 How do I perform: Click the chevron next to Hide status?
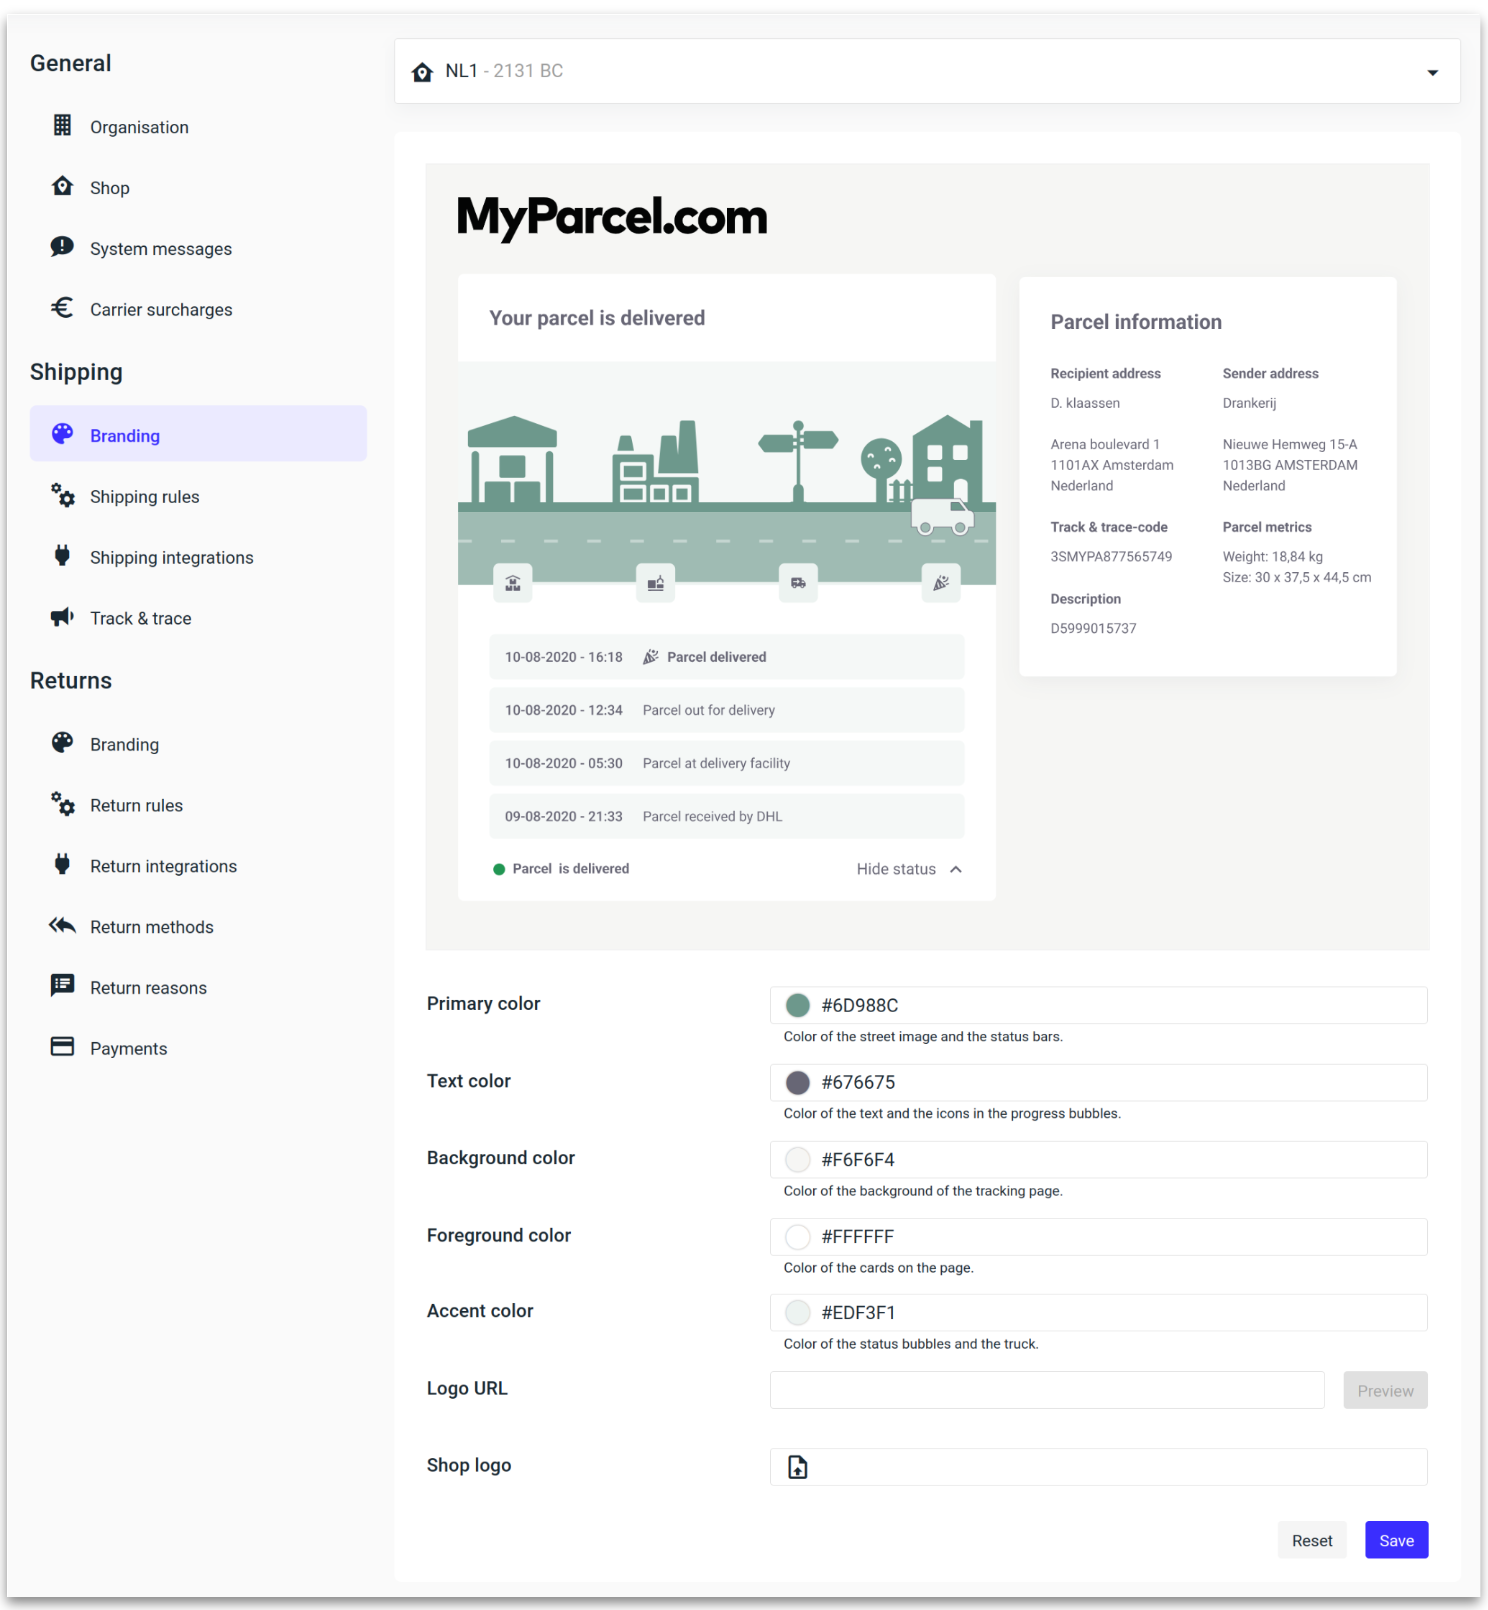(956, 869)
